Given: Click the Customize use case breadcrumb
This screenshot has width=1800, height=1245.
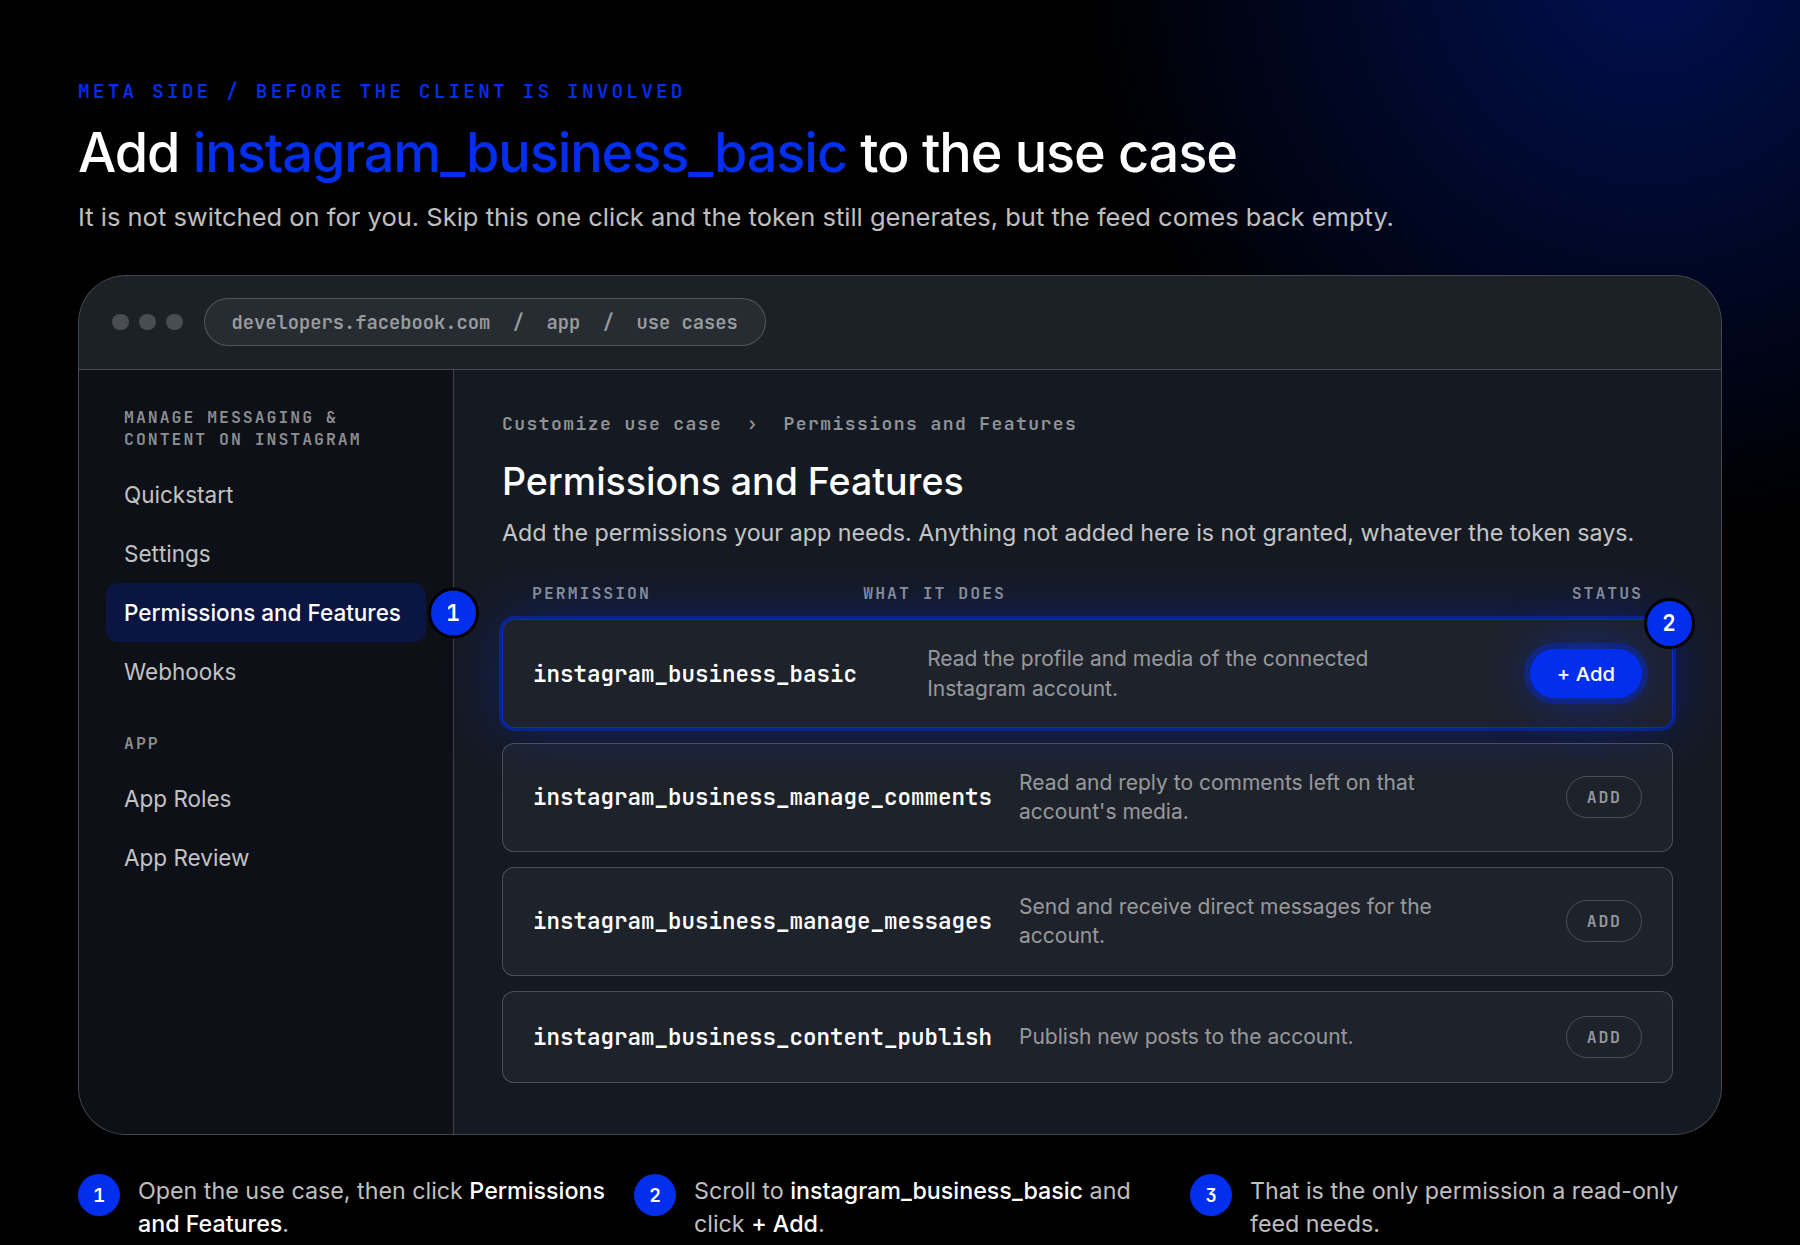Looking at the screenshot, I should 611,424.
